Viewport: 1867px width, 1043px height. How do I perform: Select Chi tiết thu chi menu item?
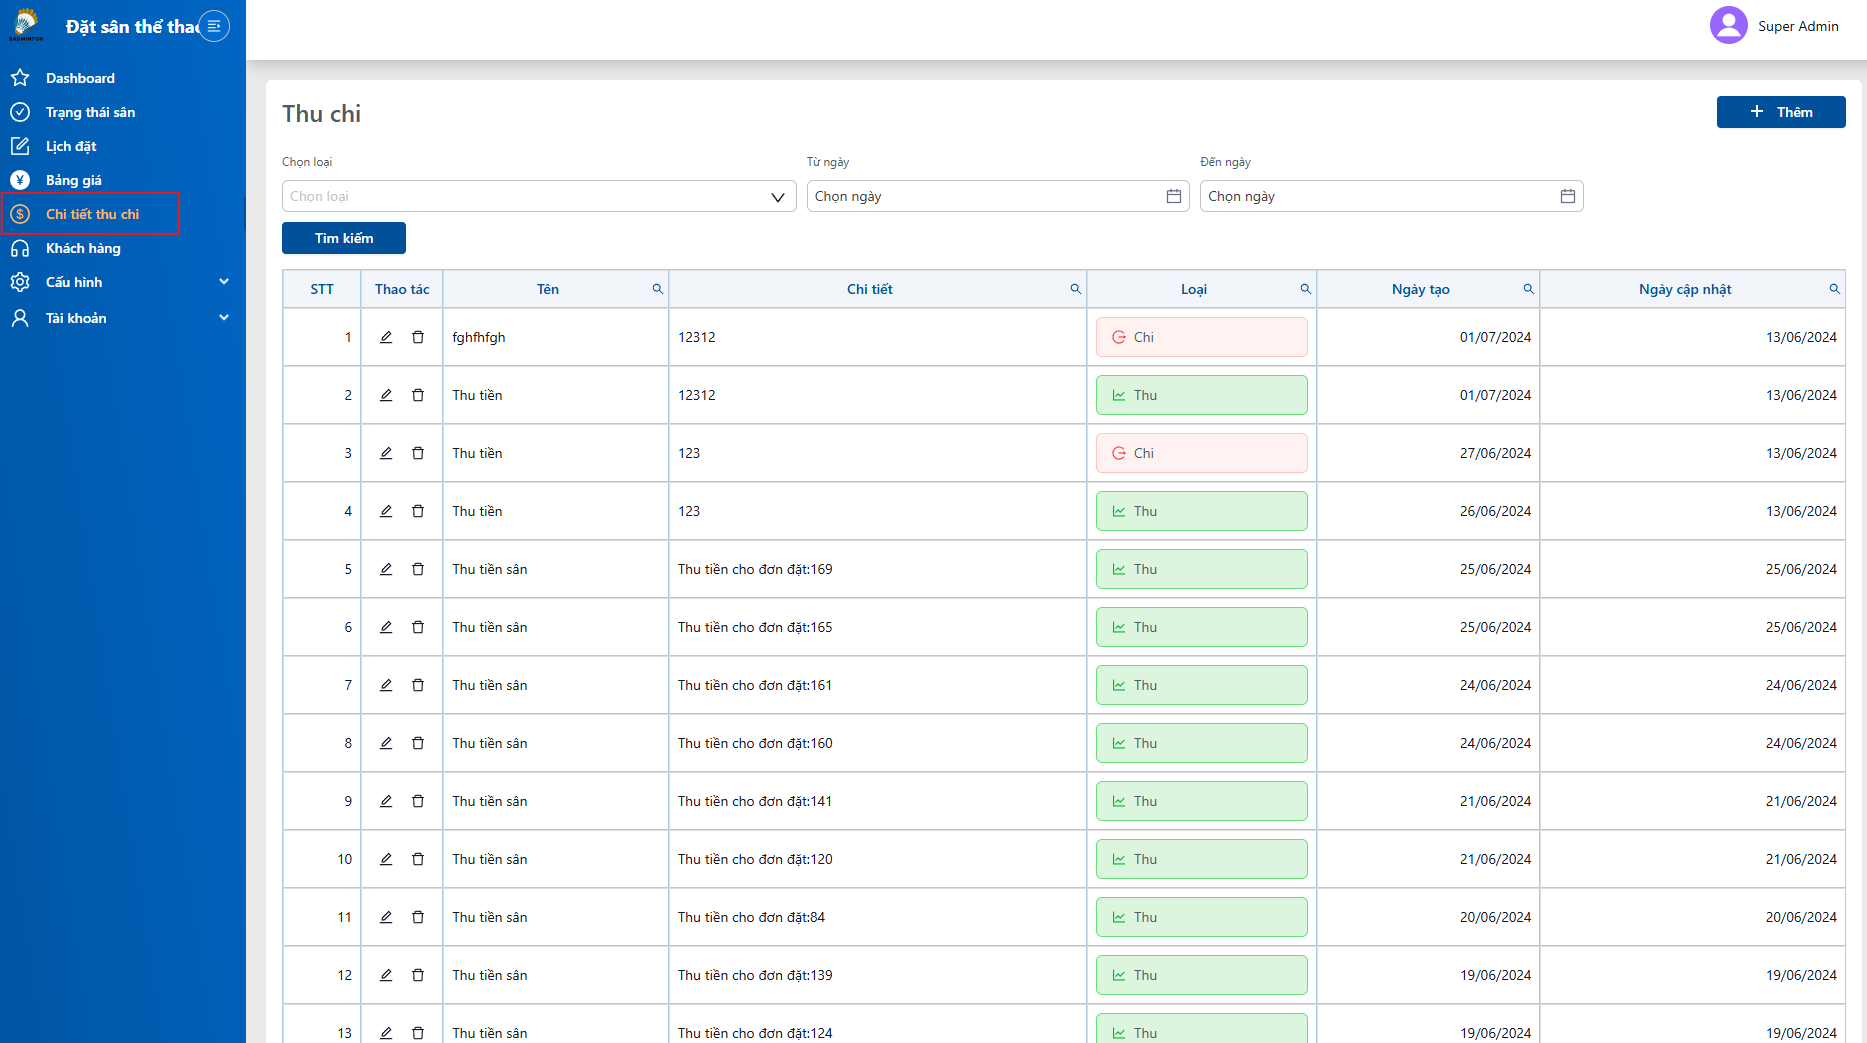pyautogui.click(x=92, y=214)
